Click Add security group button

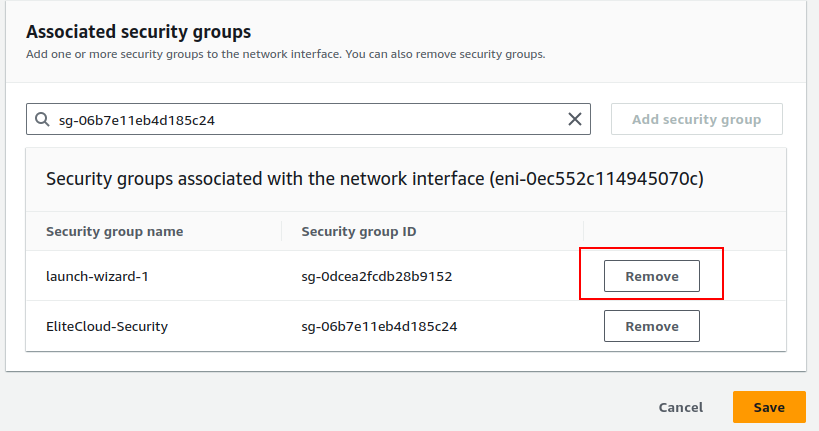click(x=697, y=119)
